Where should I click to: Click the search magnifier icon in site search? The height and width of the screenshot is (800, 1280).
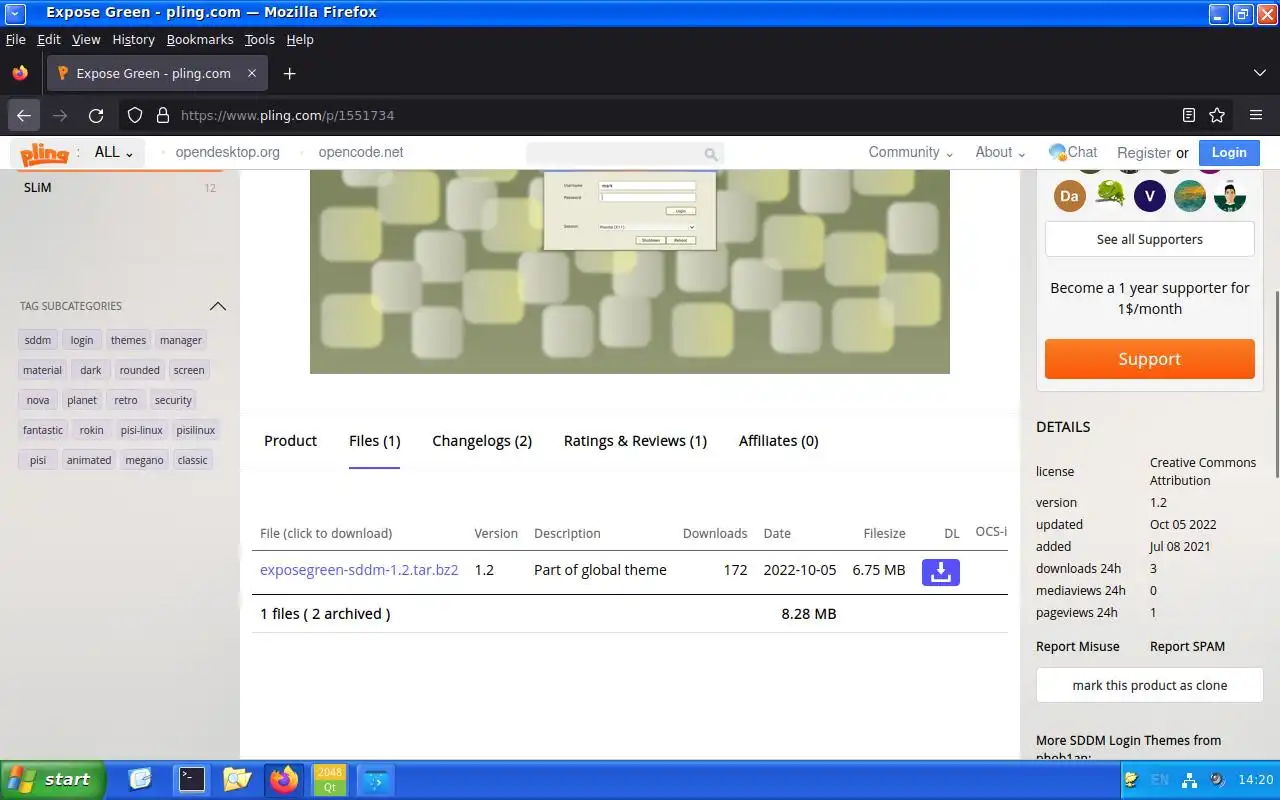[711, 154]
